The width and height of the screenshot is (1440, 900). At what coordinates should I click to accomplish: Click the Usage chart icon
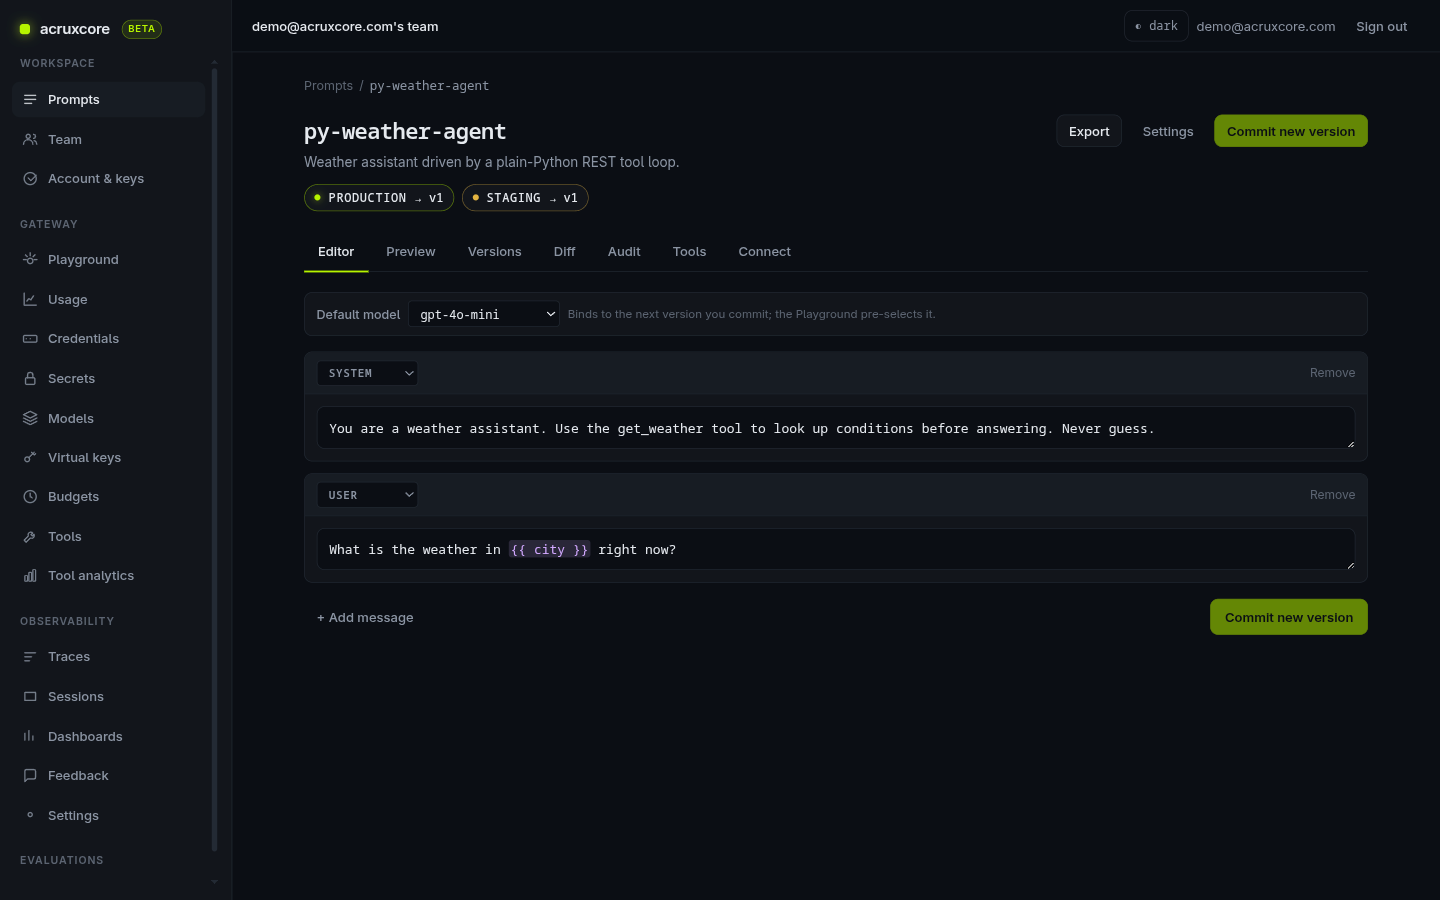30,299
